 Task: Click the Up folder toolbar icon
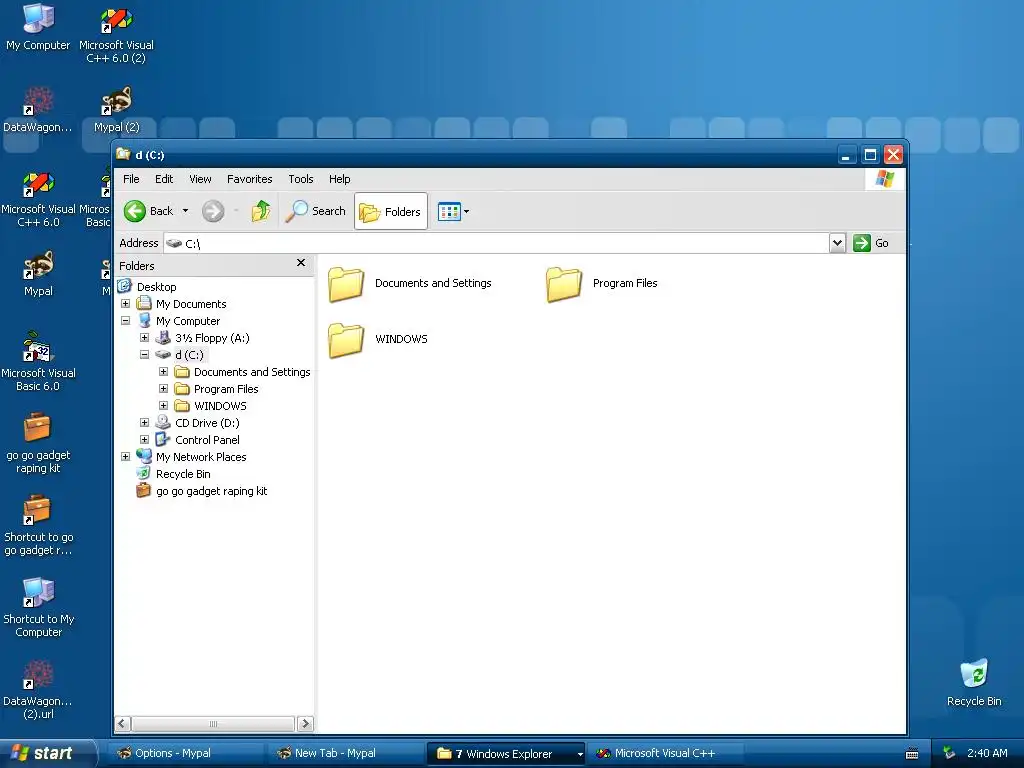[261, 211]
